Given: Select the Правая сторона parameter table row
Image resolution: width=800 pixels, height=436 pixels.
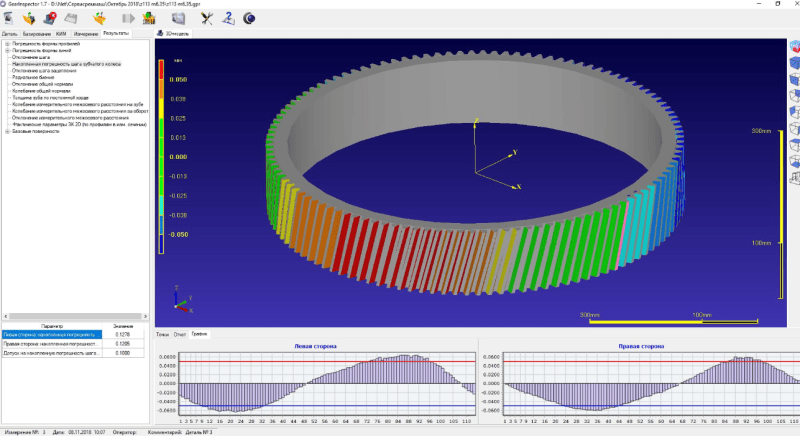Looking at the screenshot, I should 50,343.
